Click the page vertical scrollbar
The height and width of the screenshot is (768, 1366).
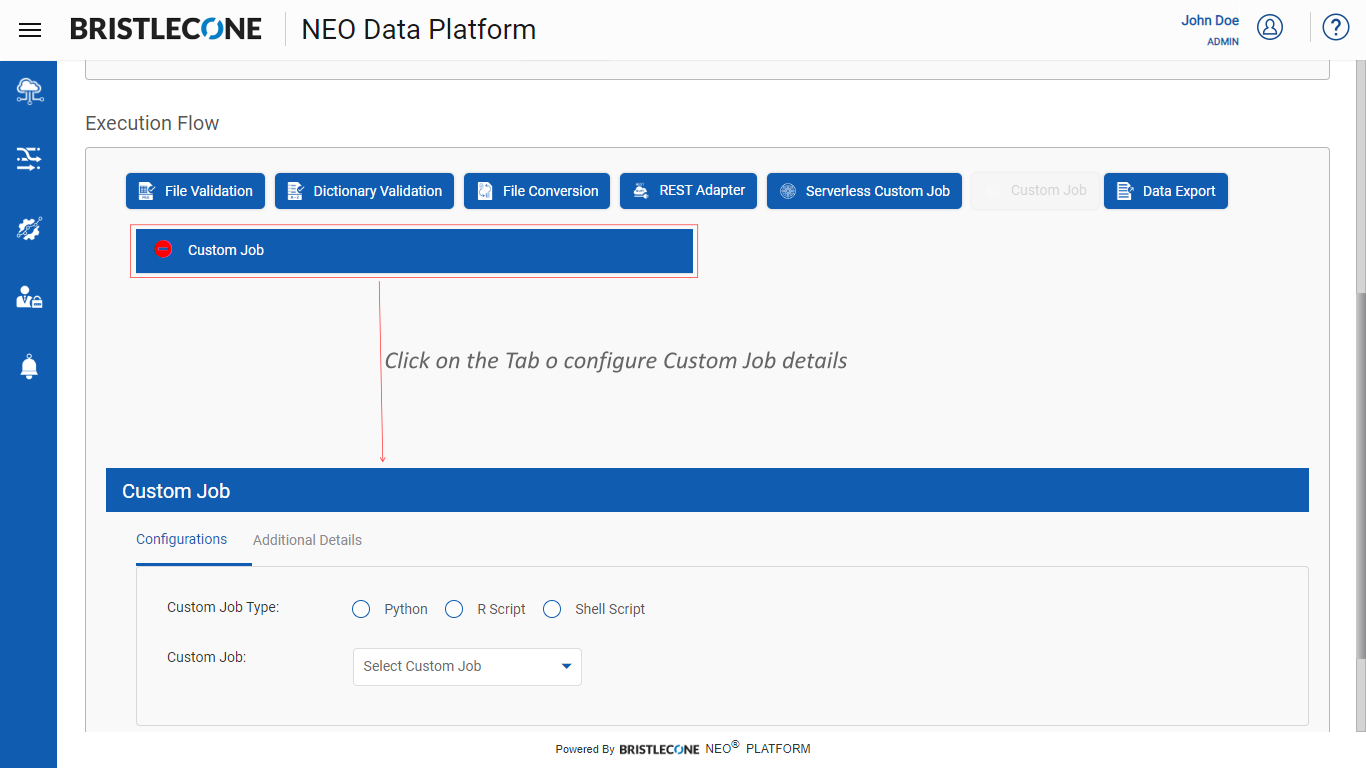point(1360,475)
